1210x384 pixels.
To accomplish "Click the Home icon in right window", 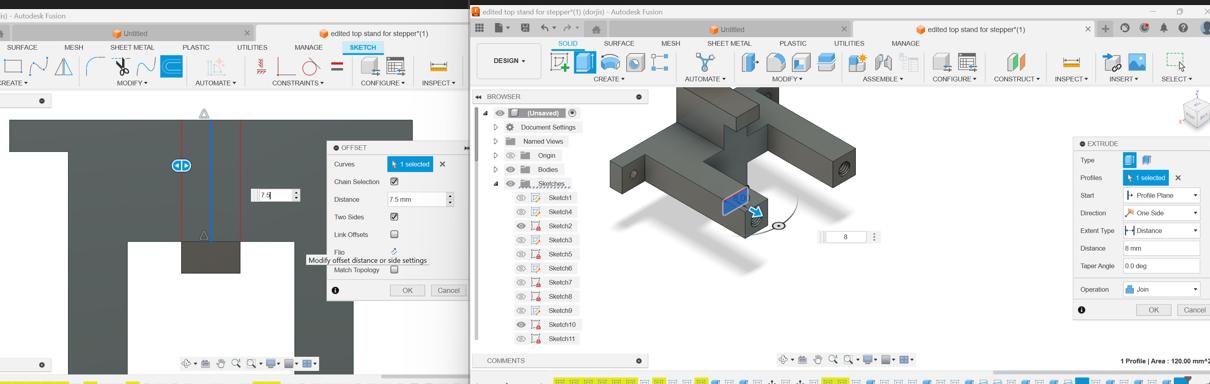I will (x=596, y=29).
